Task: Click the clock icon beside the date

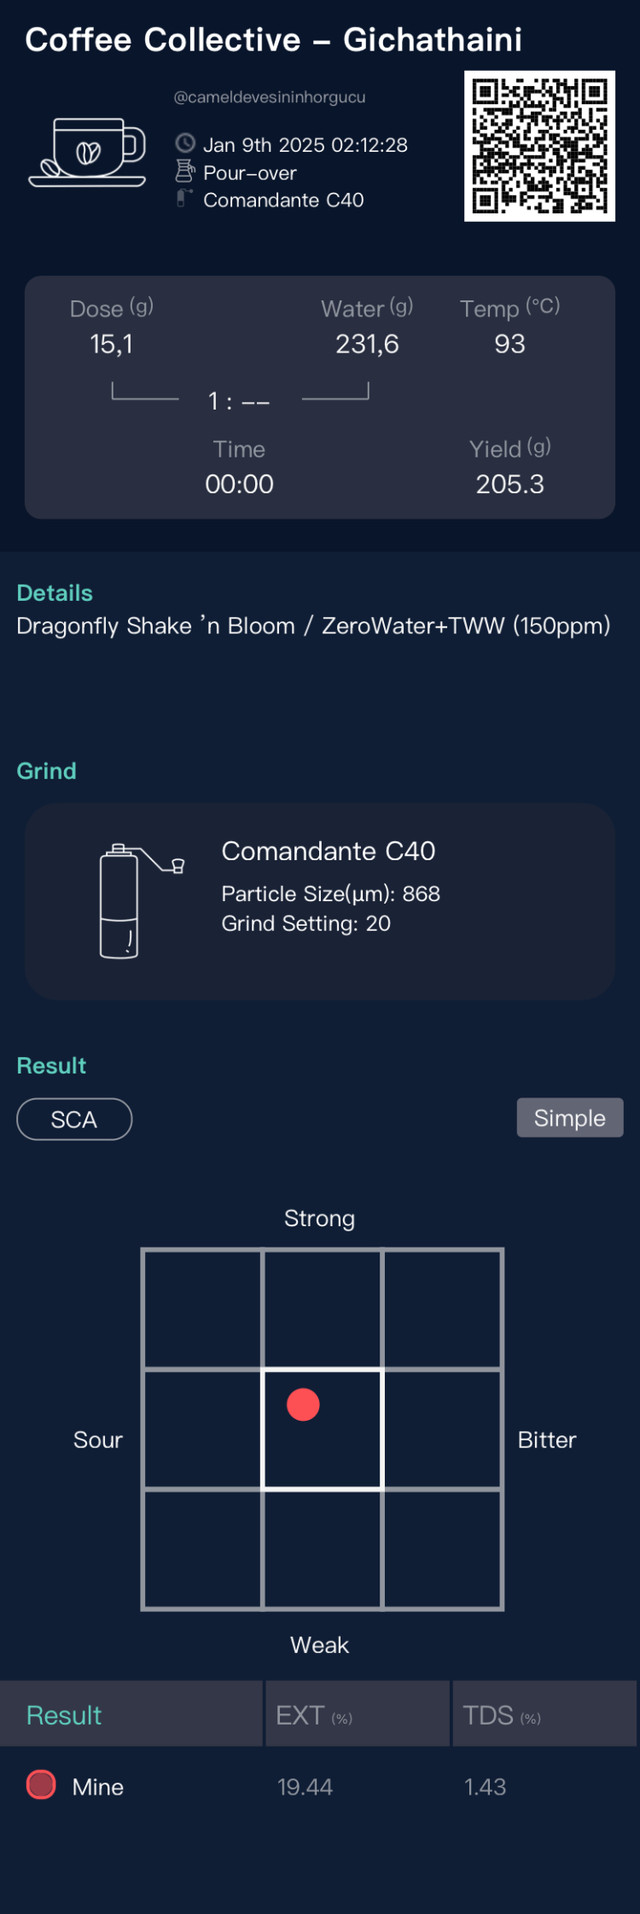Action: coord(185,144)
